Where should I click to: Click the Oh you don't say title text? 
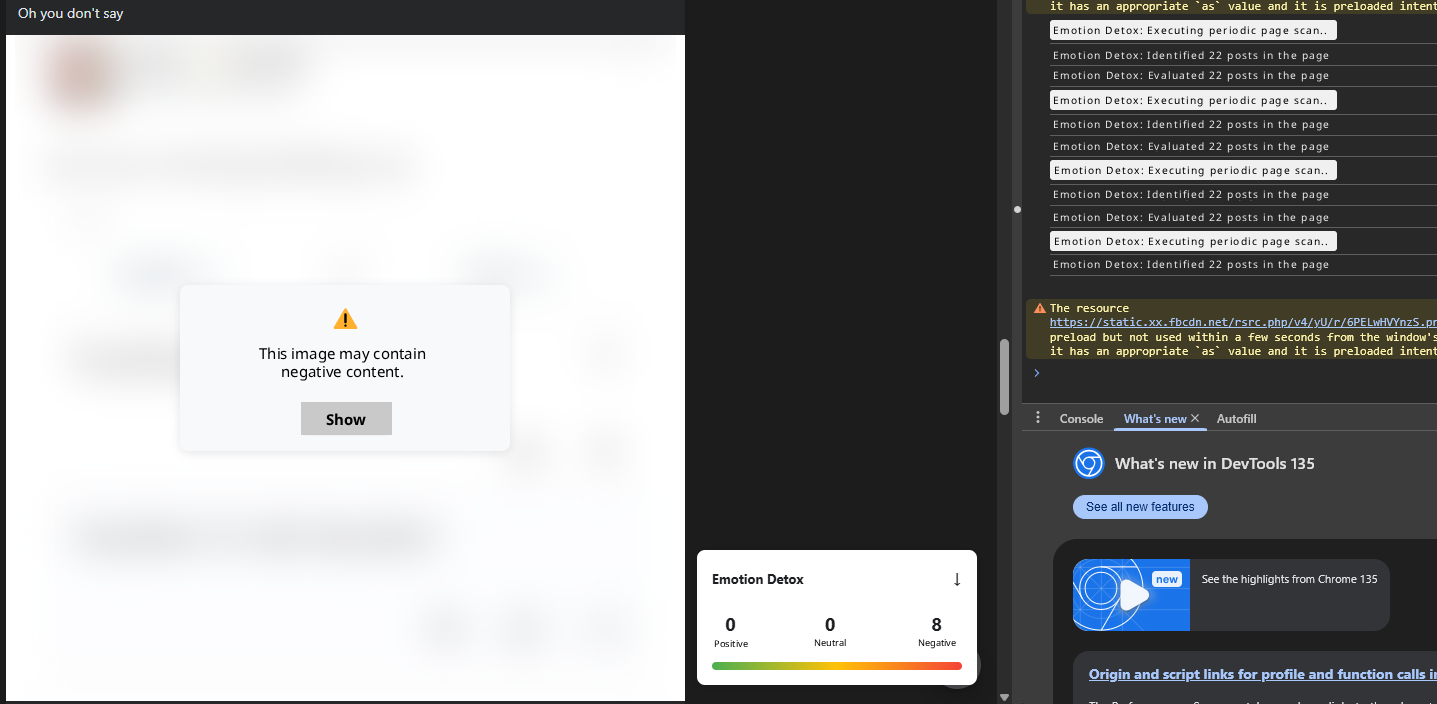pyautogui.click(x=71, y=14)
